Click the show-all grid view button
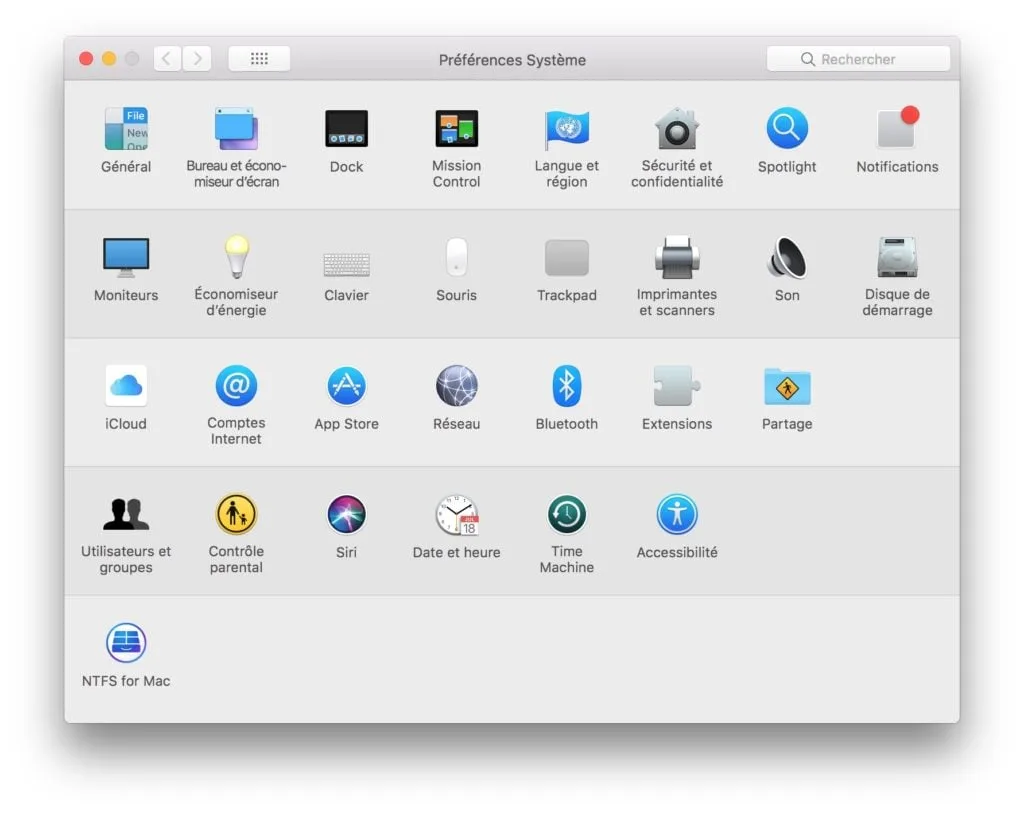 pos(259,58)
